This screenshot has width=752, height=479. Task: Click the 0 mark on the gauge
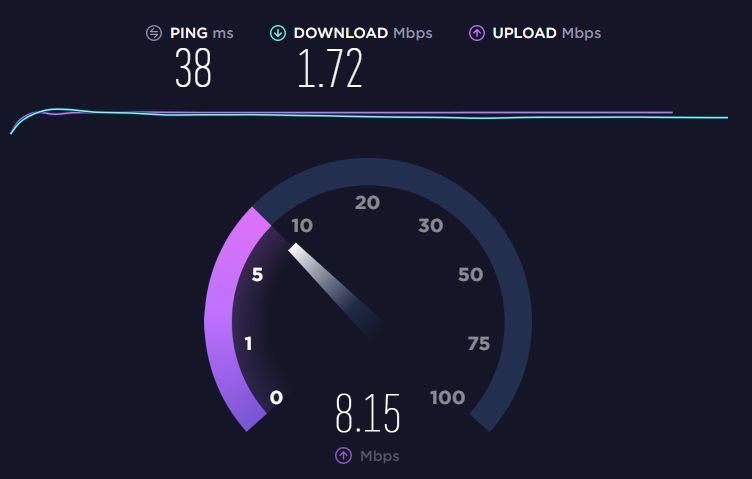(276, 397)
